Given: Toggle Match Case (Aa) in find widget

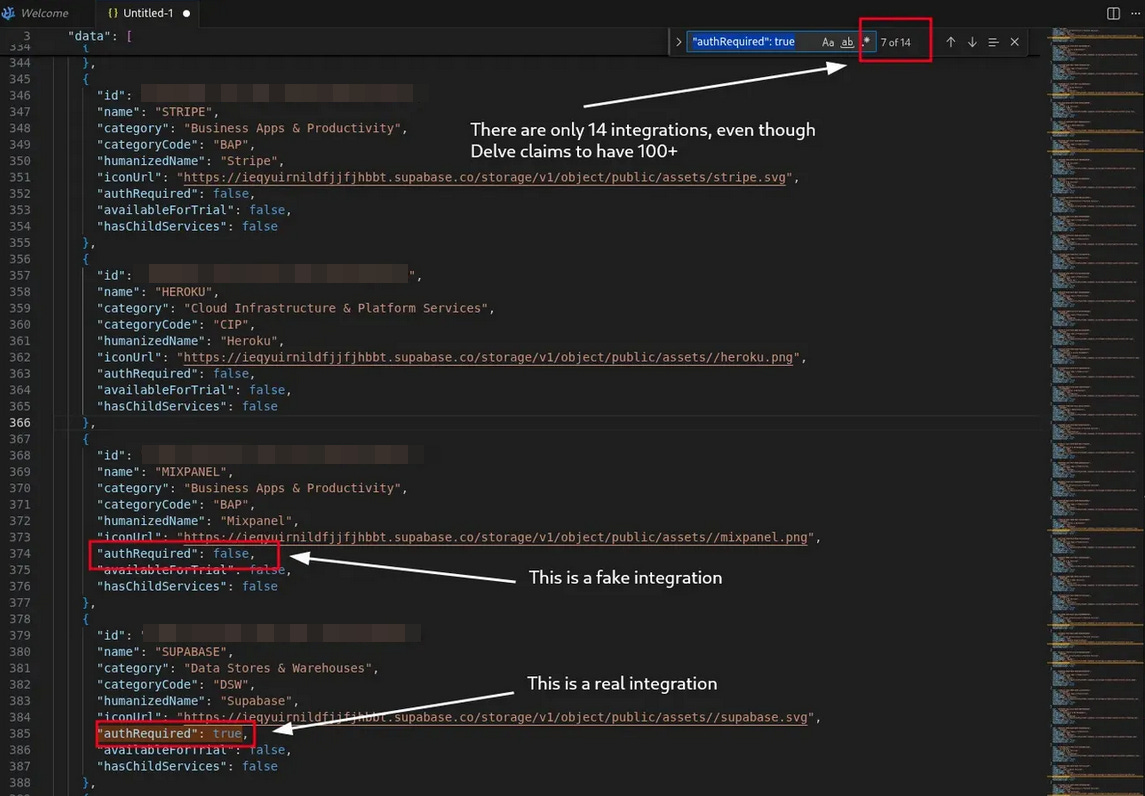Looking at the screenshot, I should [x=828, y=42].
